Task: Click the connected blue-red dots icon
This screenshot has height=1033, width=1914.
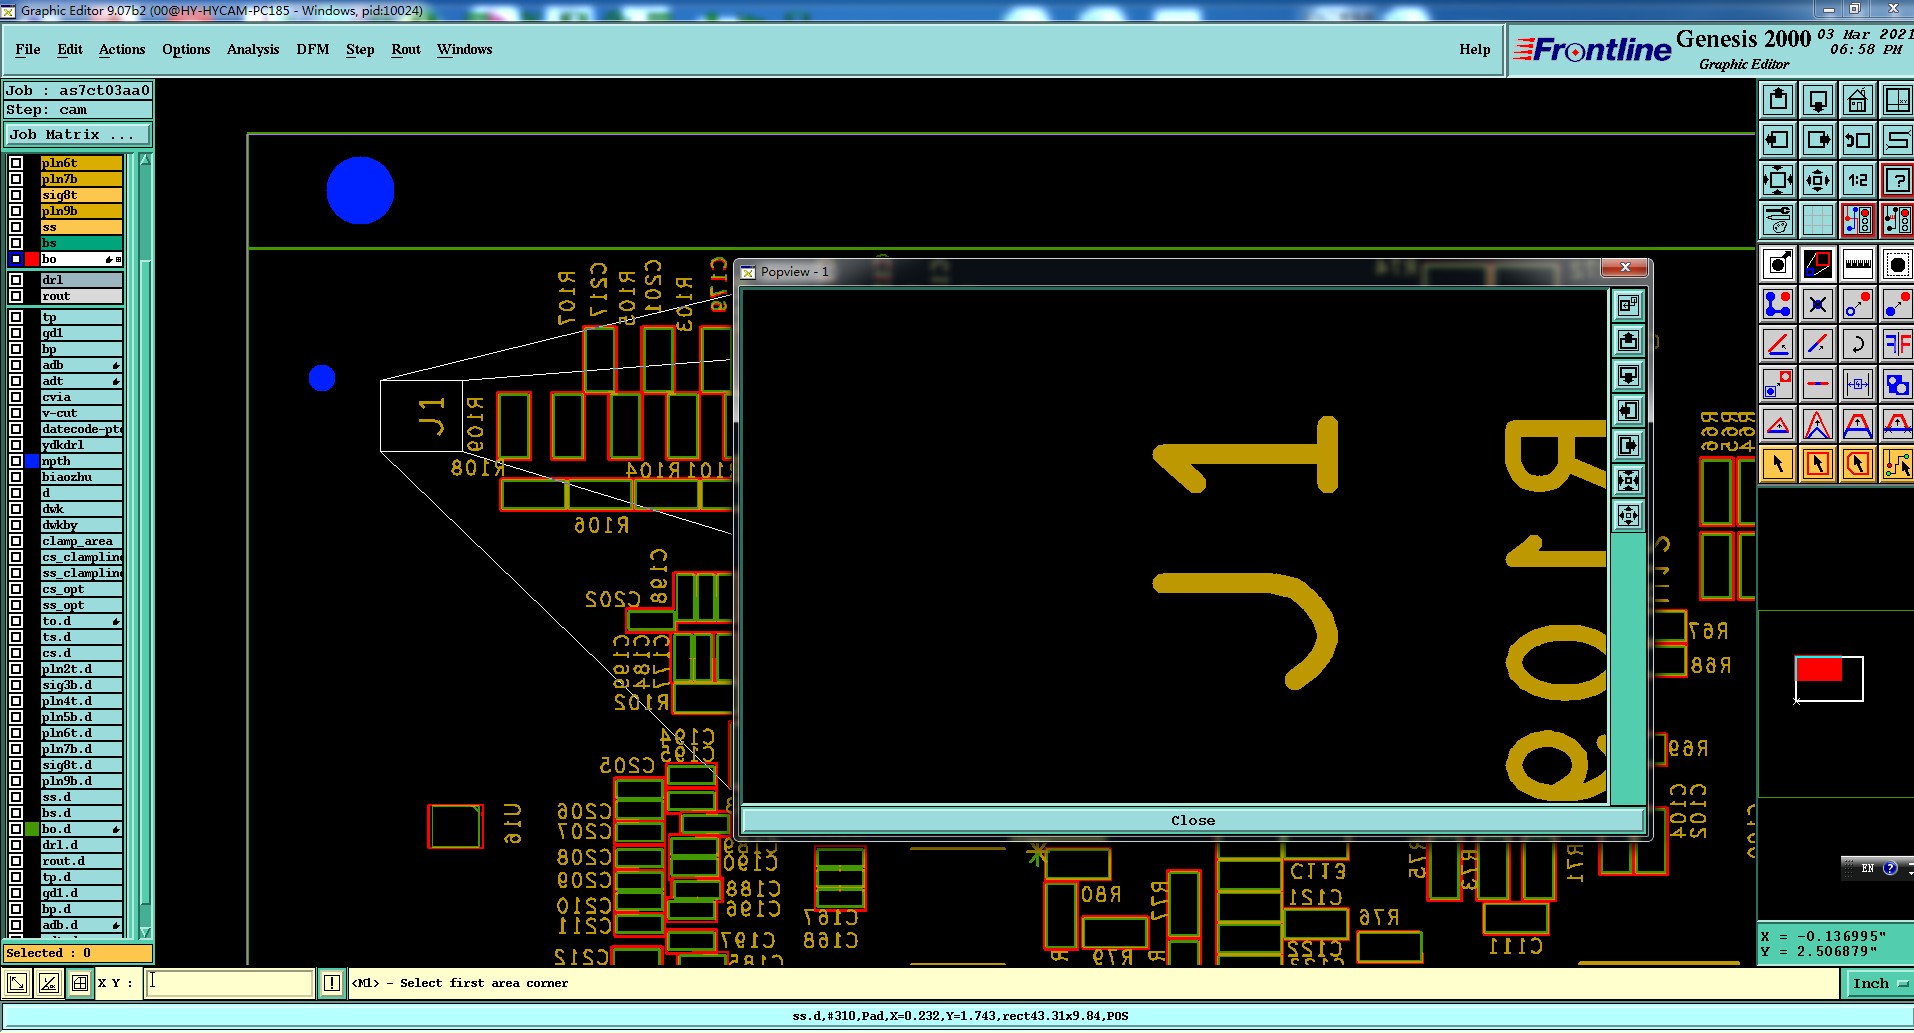Action: 1778,304
